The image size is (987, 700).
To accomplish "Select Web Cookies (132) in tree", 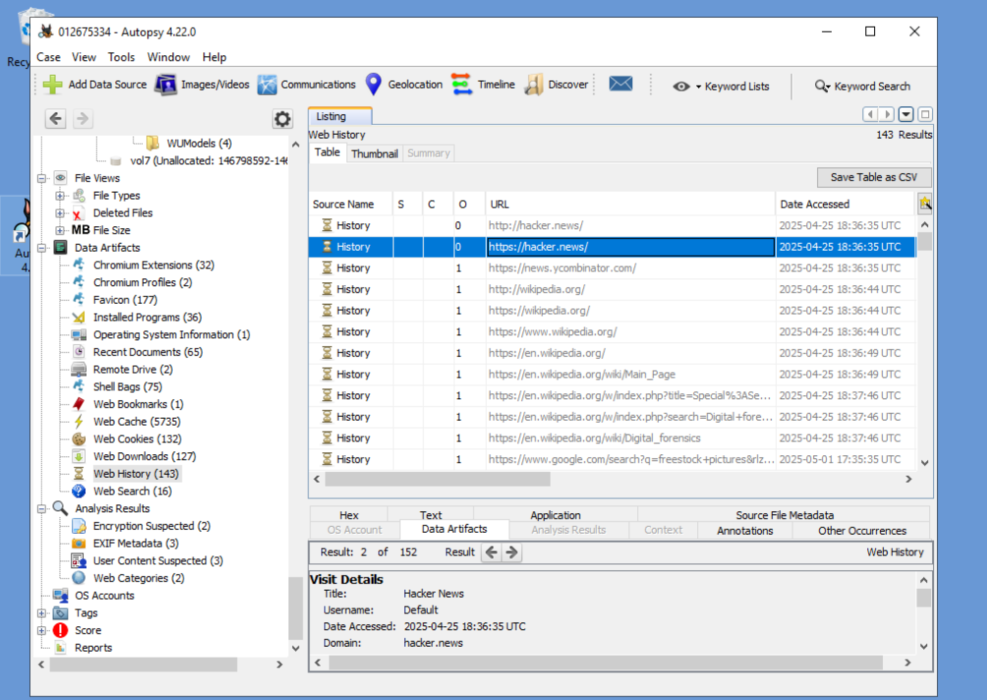I will (137, 439).
